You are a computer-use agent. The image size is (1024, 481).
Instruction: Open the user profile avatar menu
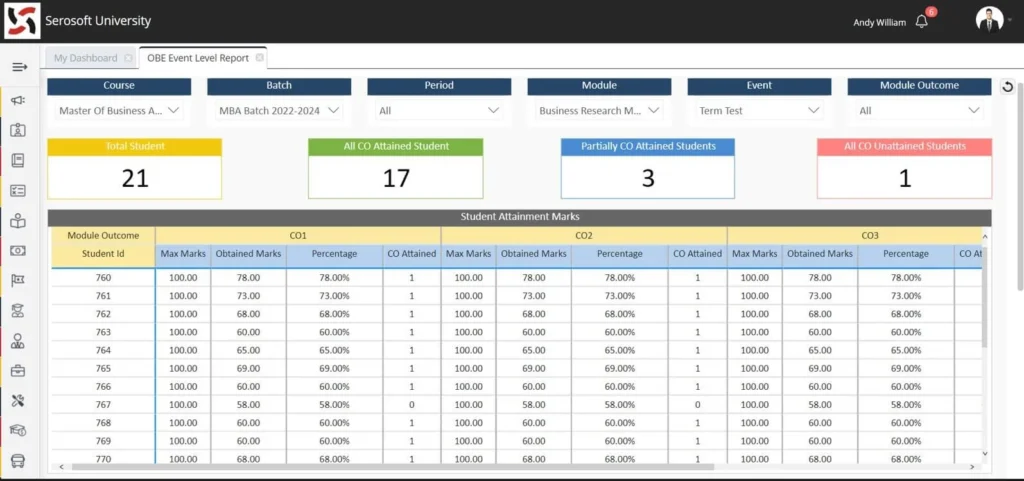point(989,20)
